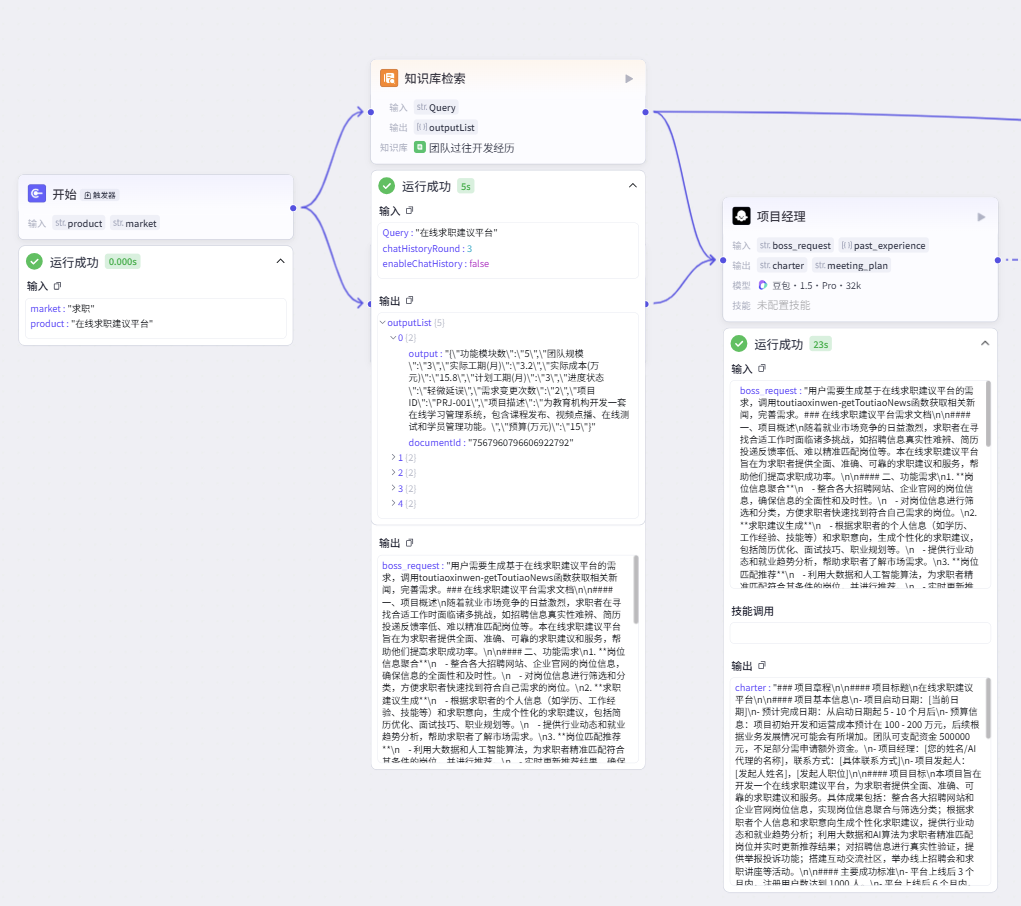This screenshot has width=1021, height=906.
Task: Open the 团队过往开发经历 knowledge base
Action: click(471, 148)
